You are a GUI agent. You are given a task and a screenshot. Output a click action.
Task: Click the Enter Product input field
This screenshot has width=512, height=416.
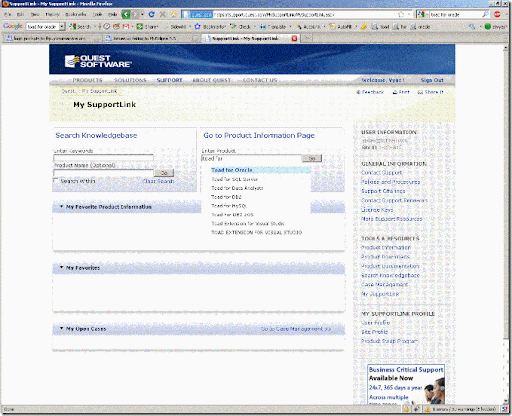251,158
